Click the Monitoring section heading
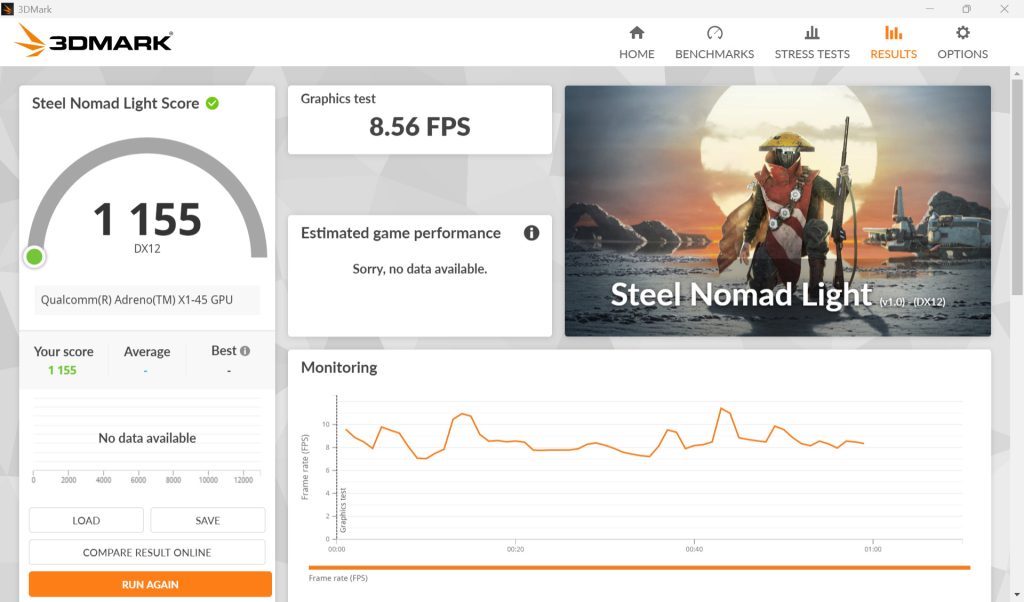 tap(339, 368)
